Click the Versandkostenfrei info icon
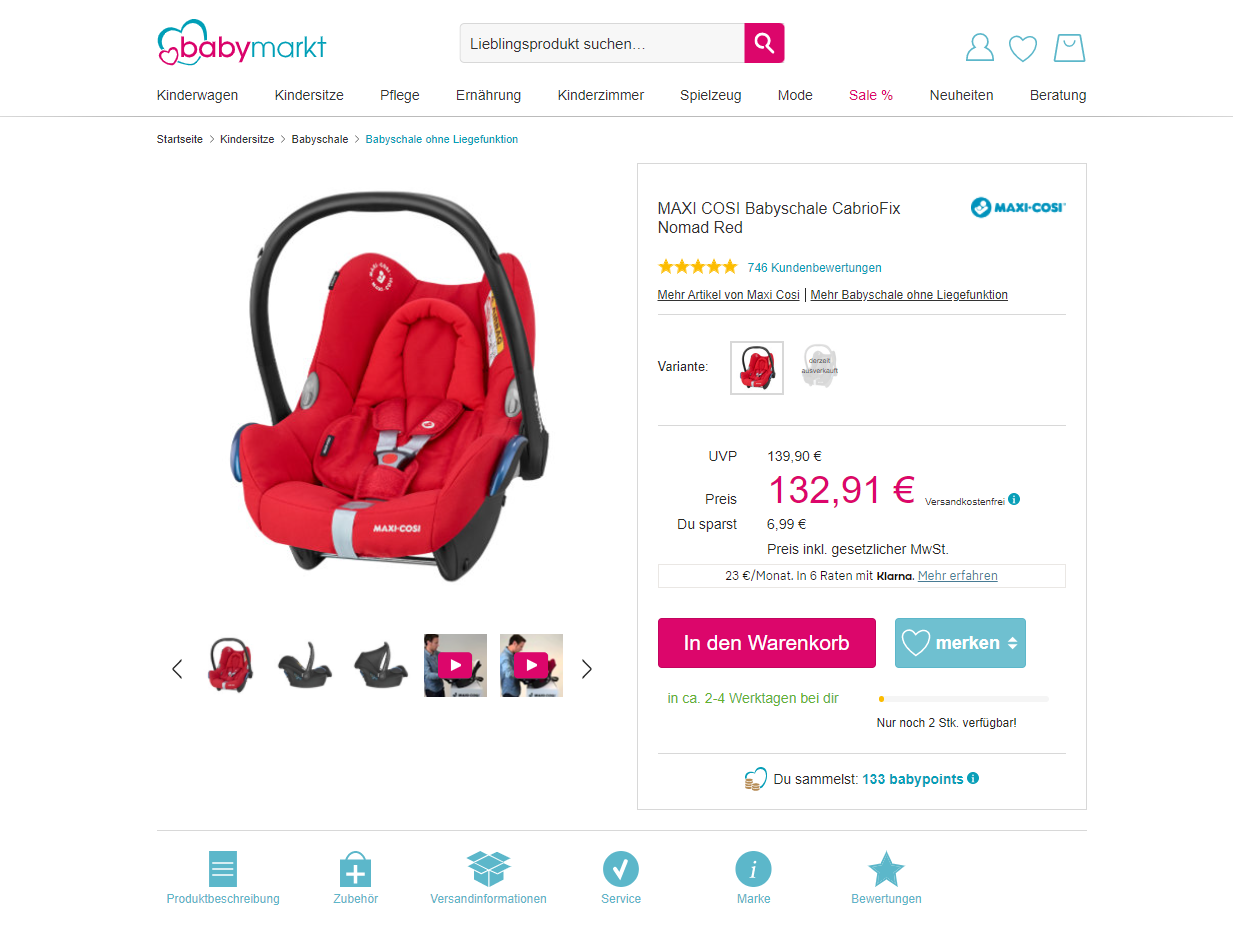This screenshot has height=925, width=1233. [x=1014, y=499]
